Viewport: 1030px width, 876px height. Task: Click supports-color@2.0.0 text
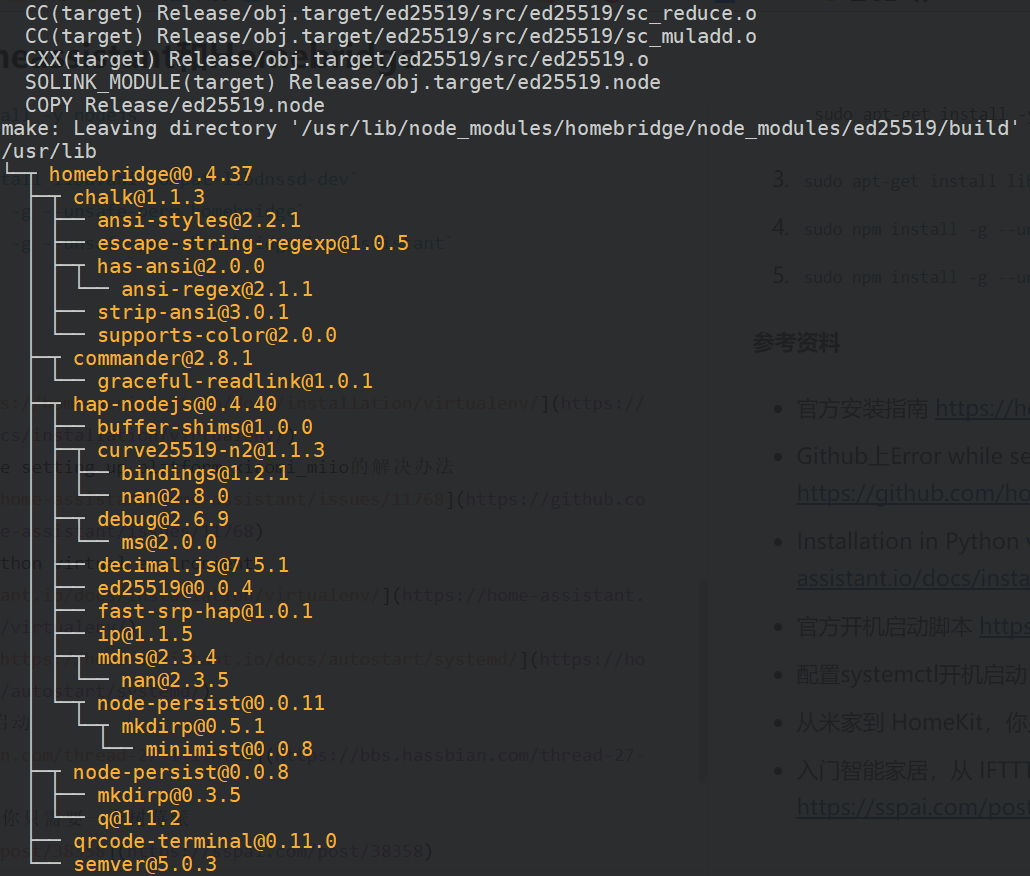(x=217, y=335)
